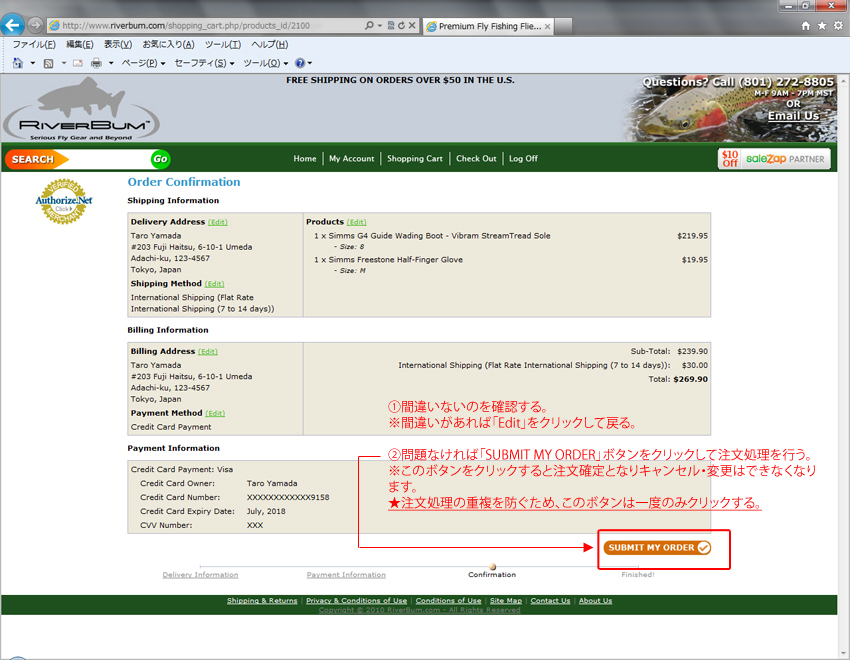850x660 pixels.
Task: Expand dropdown next to RSS feeds icon
Action: [x=63, y=63]
